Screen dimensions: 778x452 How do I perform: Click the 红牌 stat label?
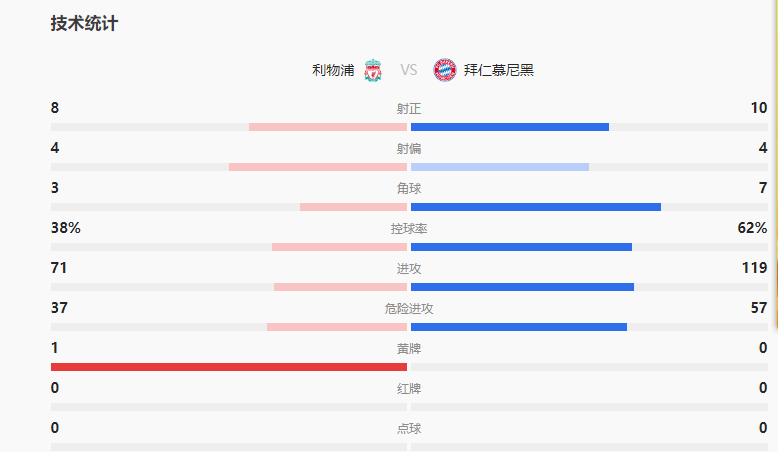point(408,389)
